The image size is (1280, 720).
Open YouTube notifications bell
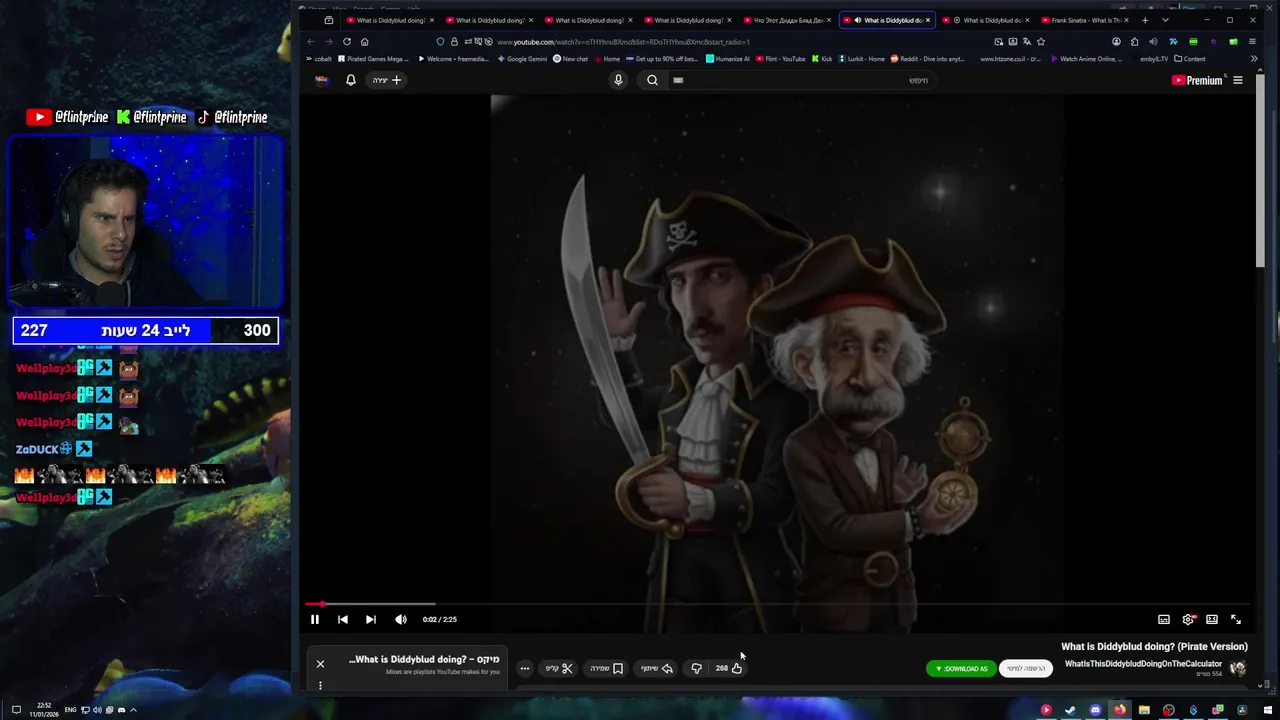click(x=351, y=80)
